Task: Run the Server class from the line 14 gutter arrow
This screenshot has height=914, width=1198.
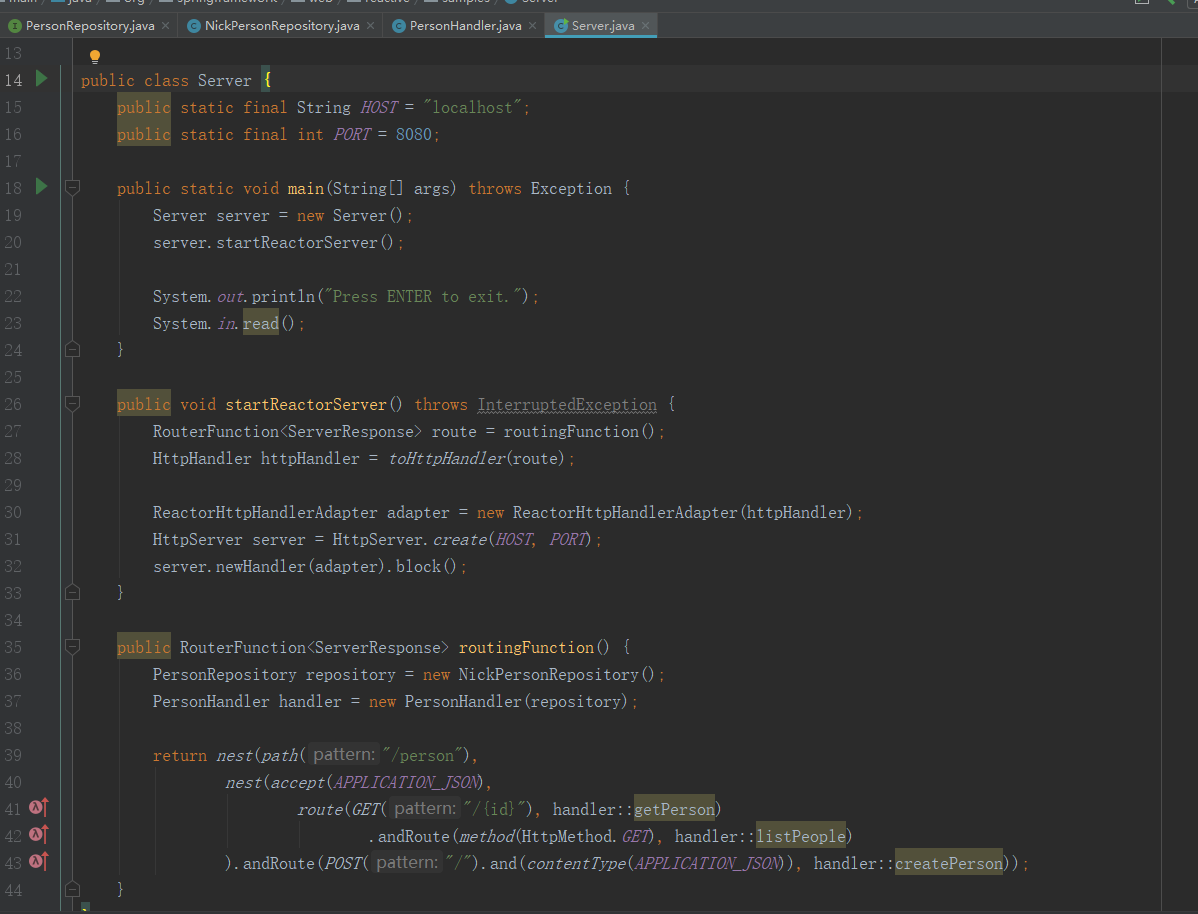Action: tap(41, 79)
